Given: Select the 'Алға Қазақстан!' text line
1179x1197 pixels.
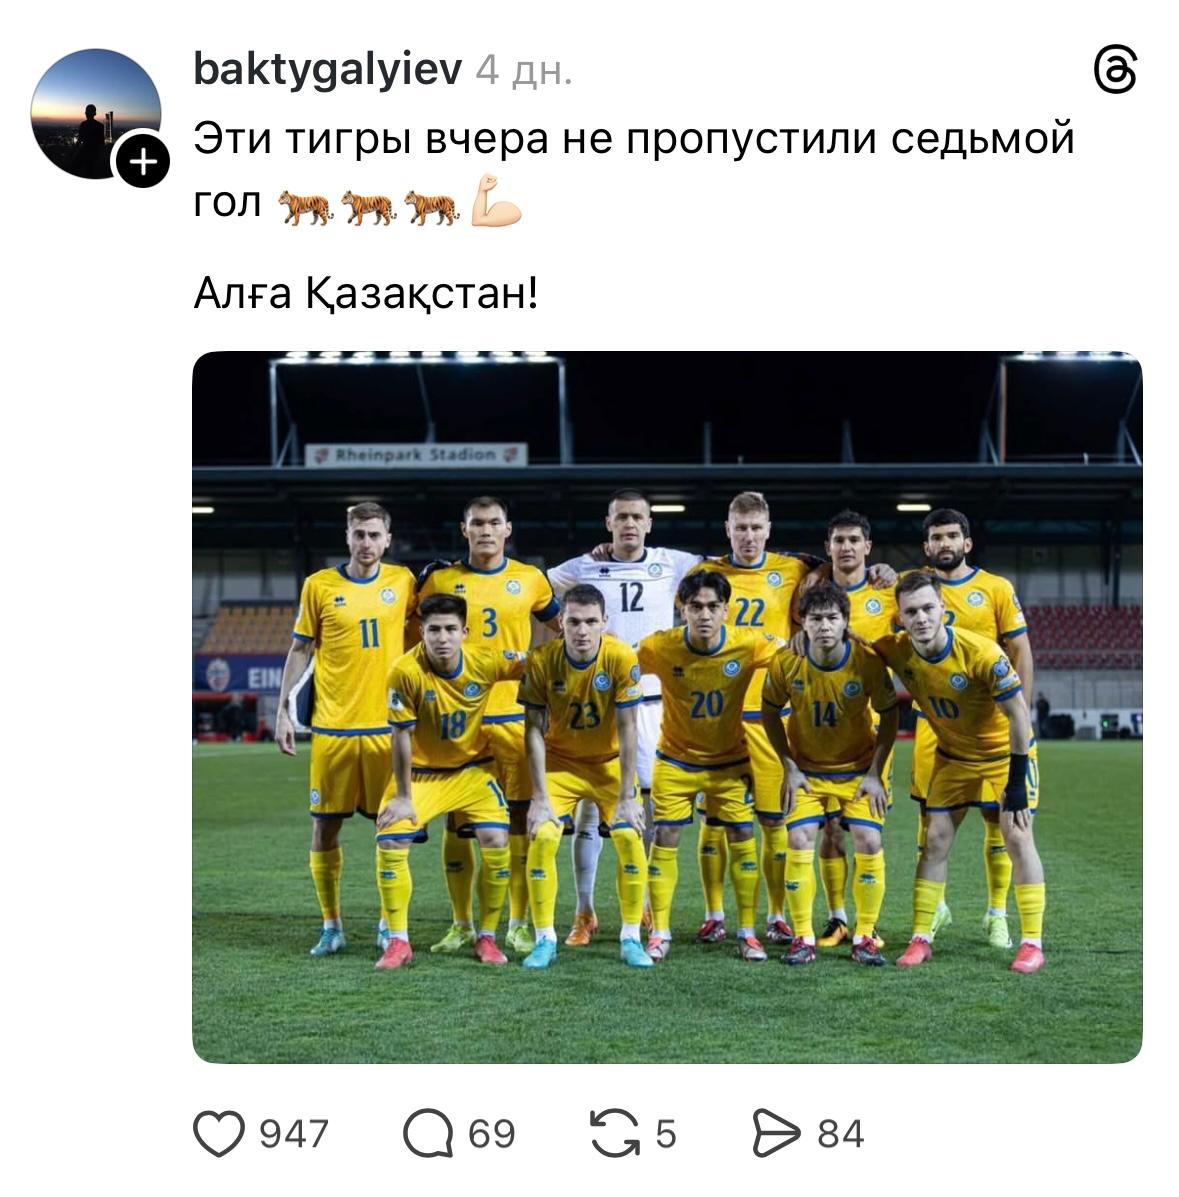Looking at the screenshot, I should 366,293.
